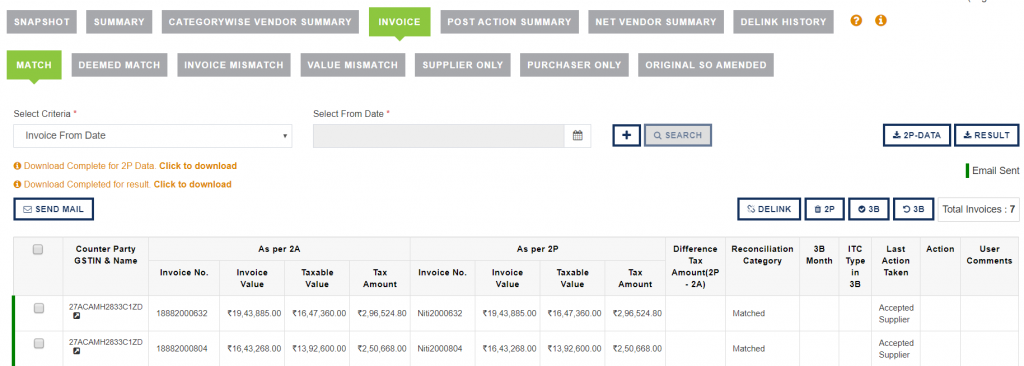Image resolution: width=1024 pixels, height=366 pixels.
Task: Click the Delink button
Action: click(769, 209)
